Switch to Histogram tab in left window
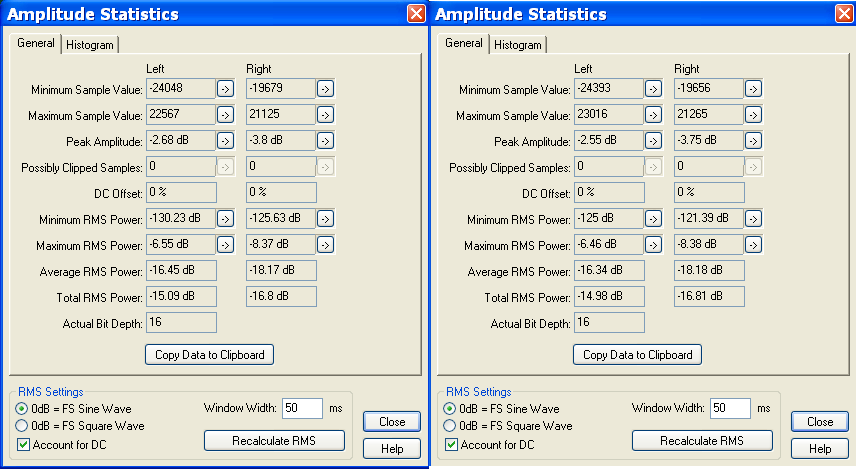 tap(90, 45)
